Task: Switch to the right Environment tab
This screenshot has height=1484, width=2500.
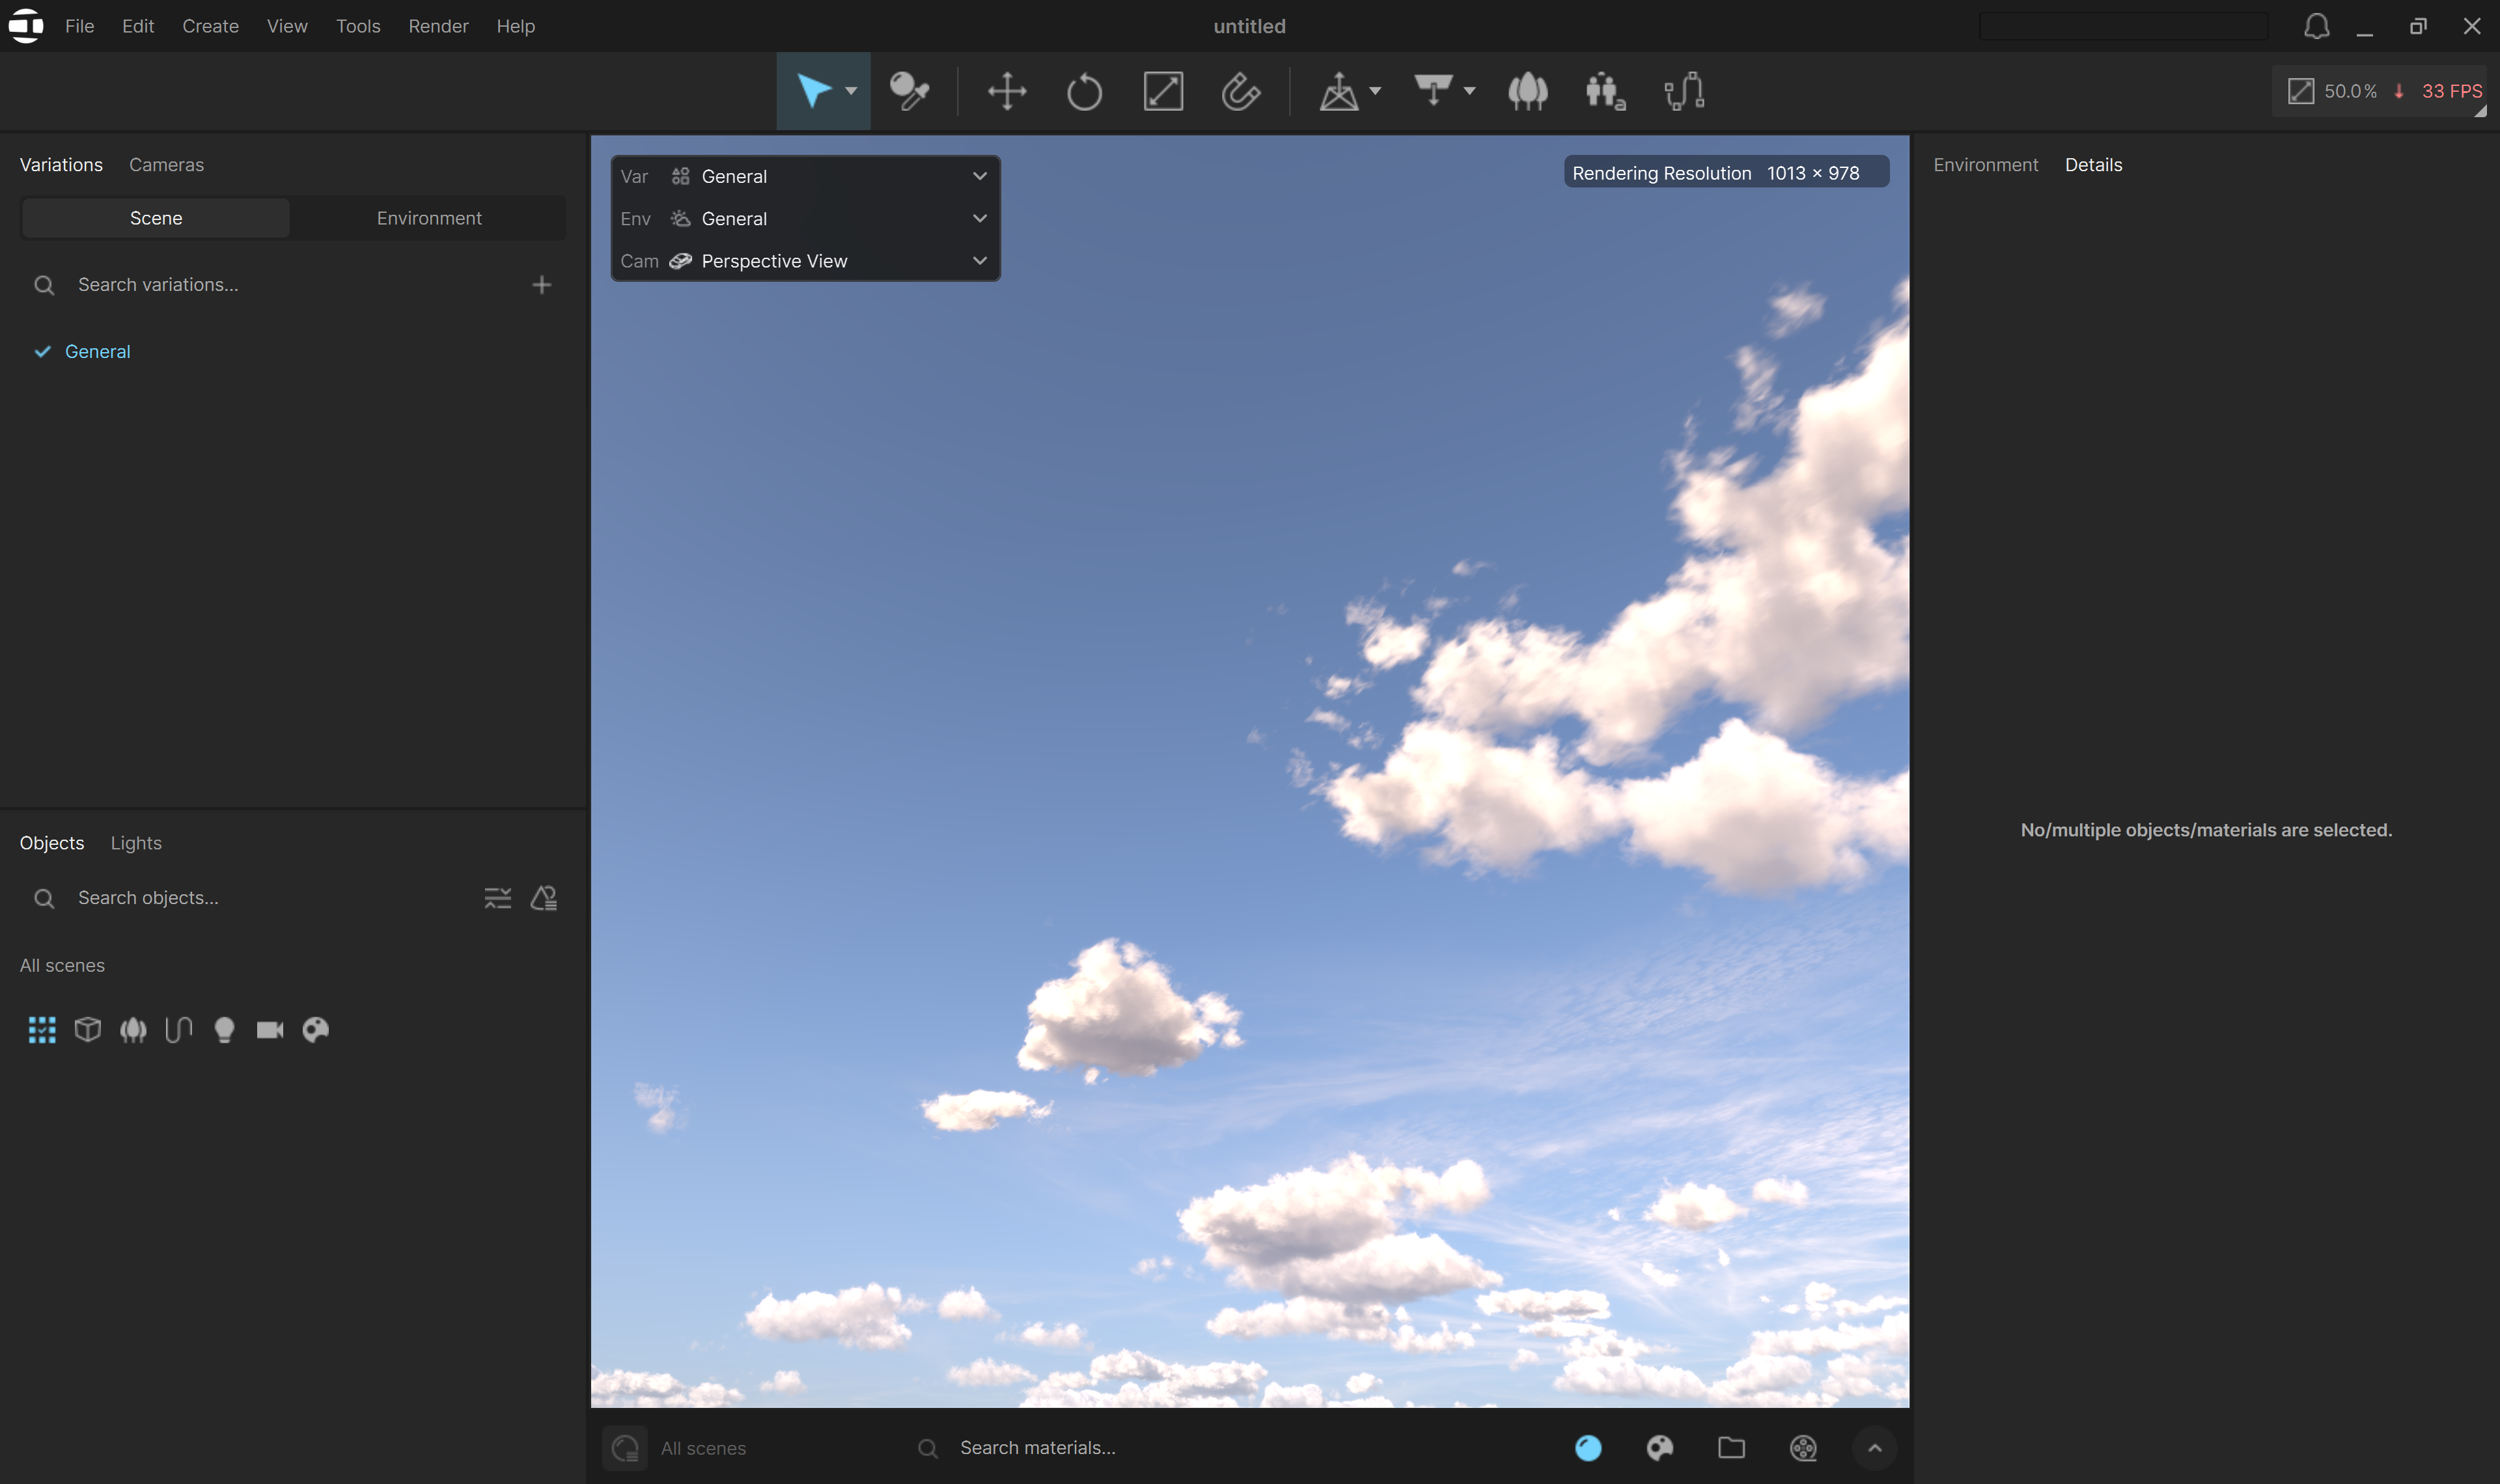Action: (1985, 165)
